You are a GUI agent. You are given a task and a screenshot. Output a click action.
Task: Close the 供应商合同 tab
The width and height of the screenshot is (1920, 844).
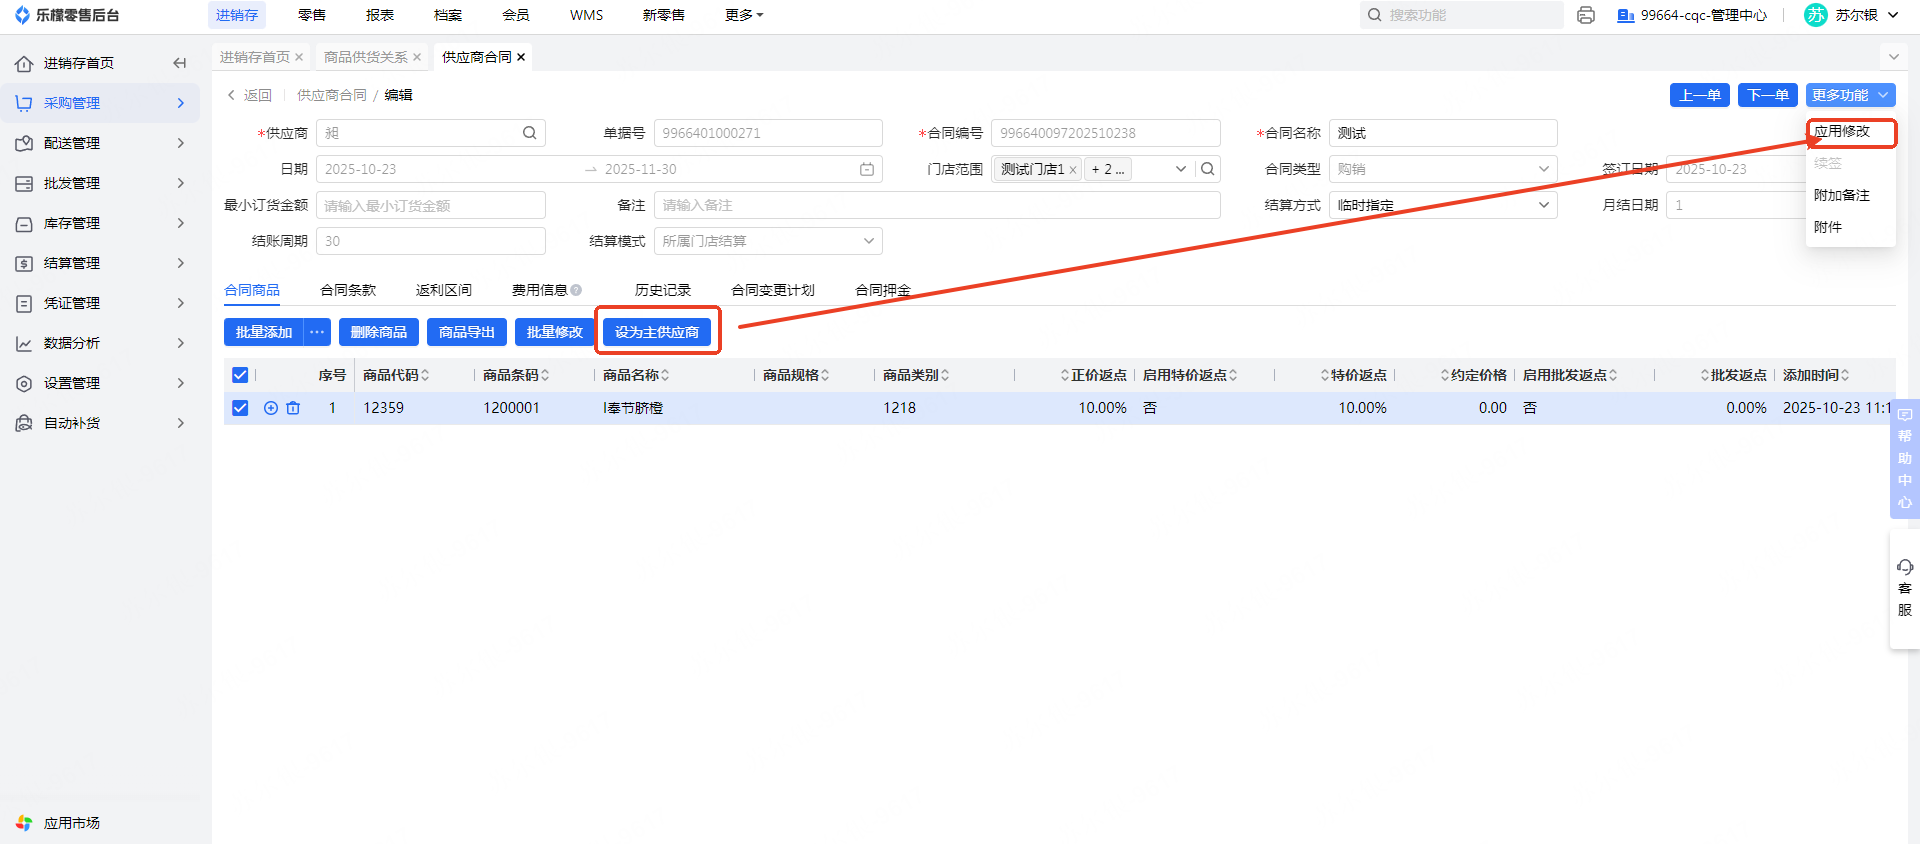point(521,57)
